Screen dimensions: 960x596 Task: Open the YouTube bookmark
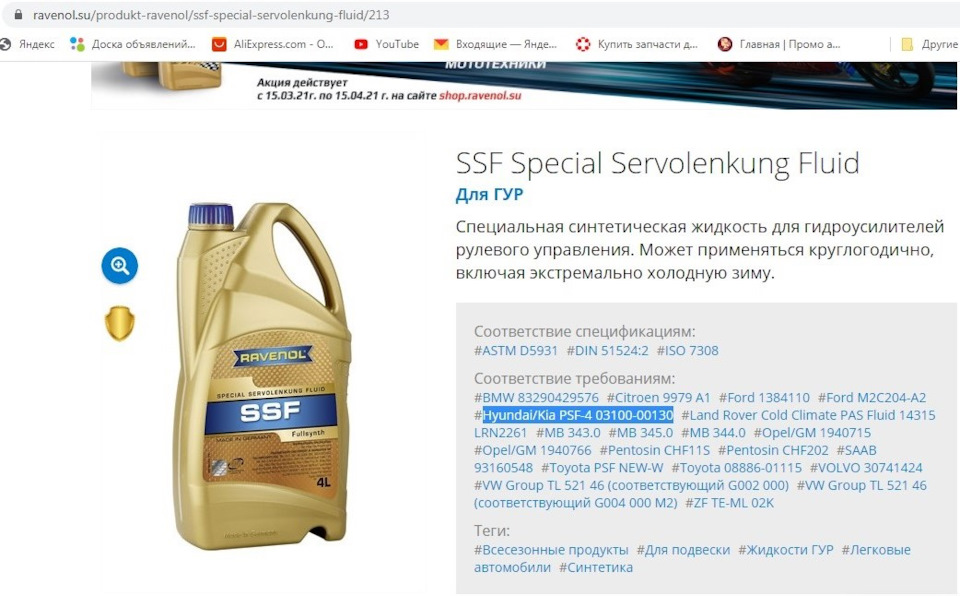[387, 44]
